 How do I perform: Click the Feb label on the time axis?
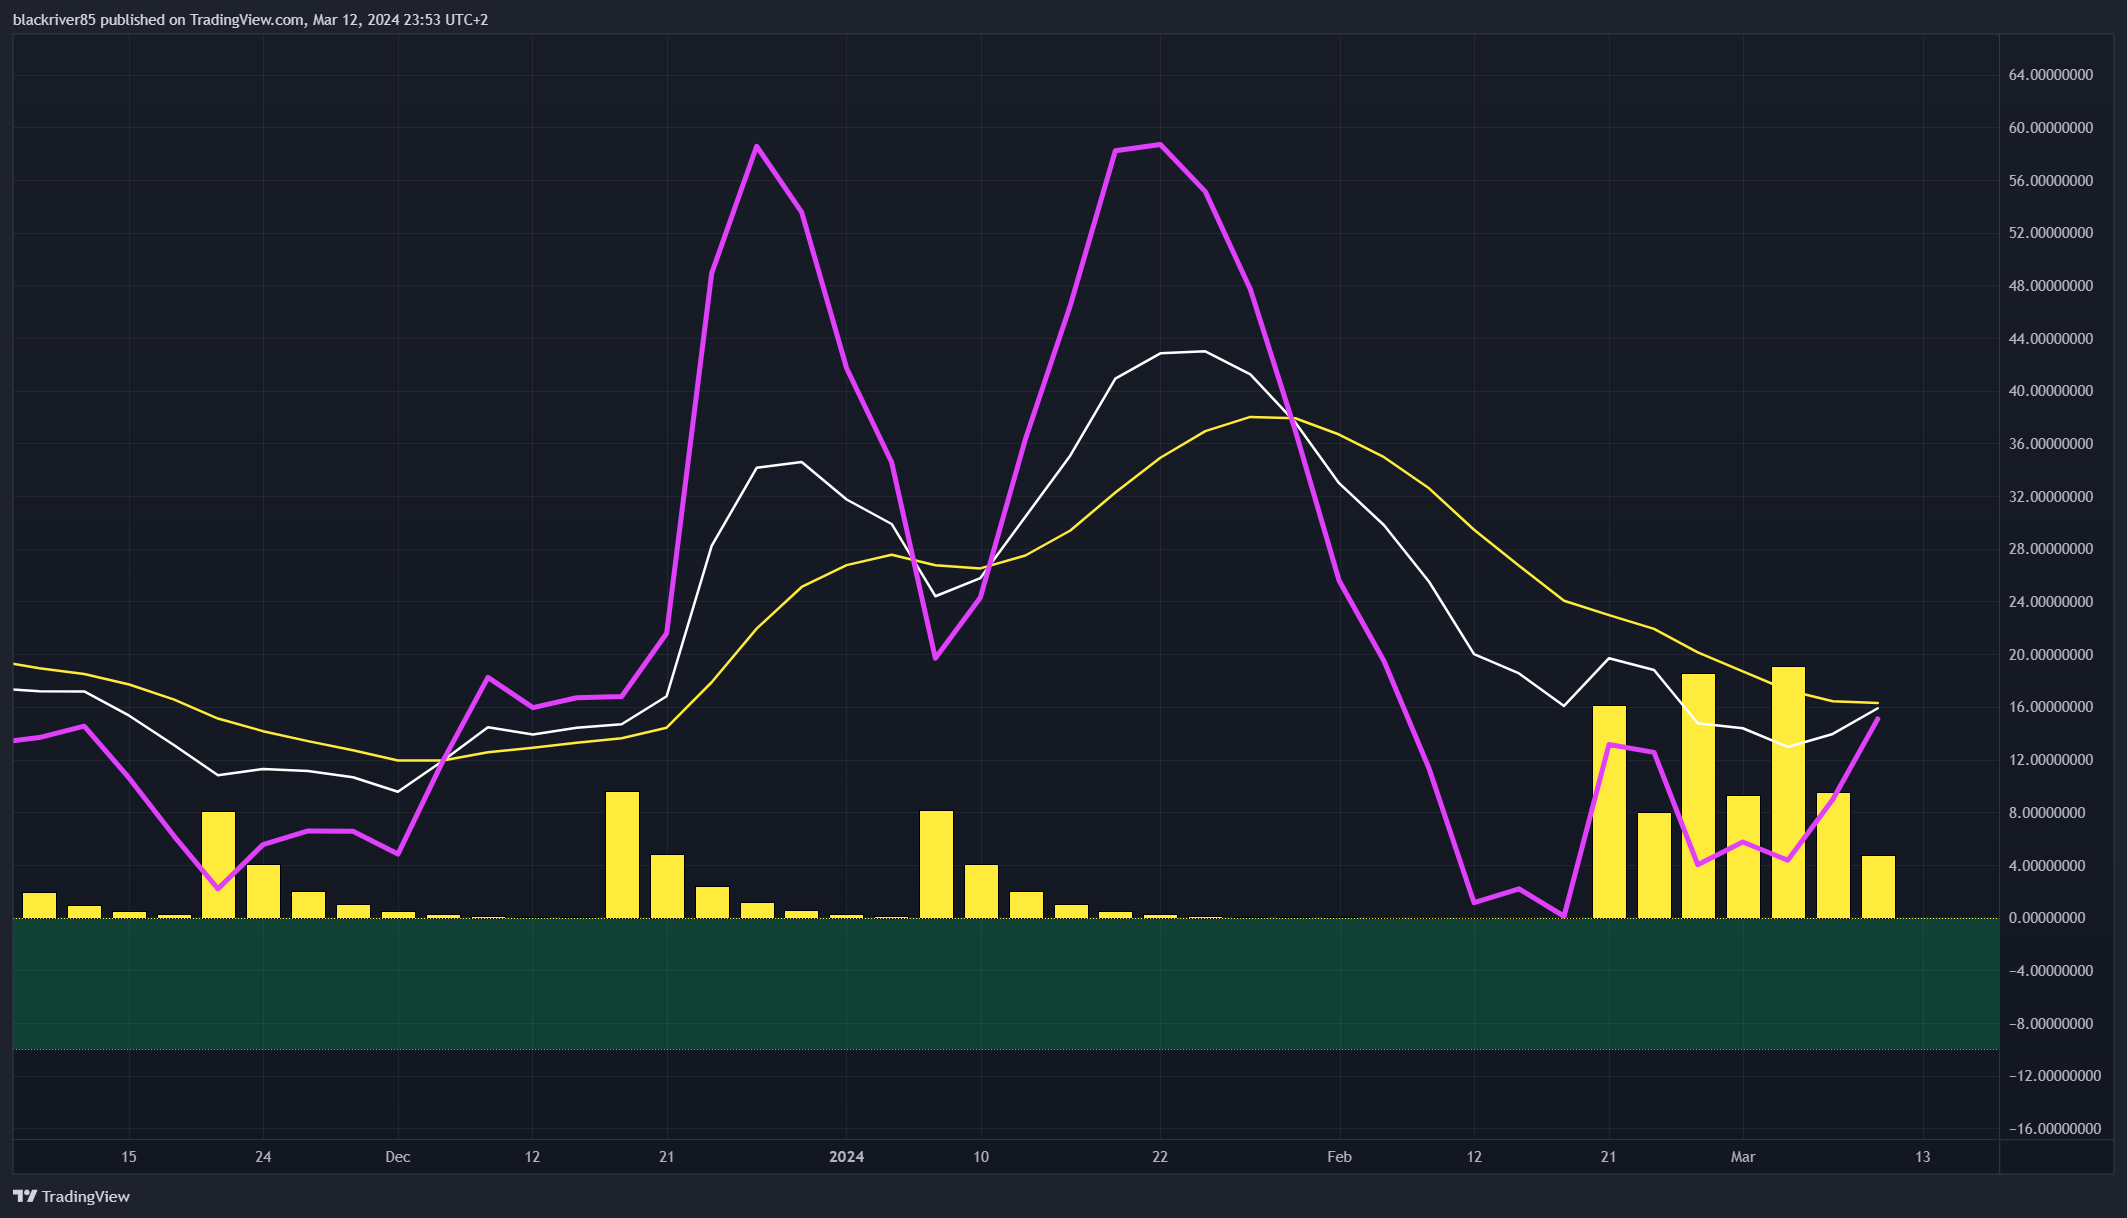[1339, 1157]
